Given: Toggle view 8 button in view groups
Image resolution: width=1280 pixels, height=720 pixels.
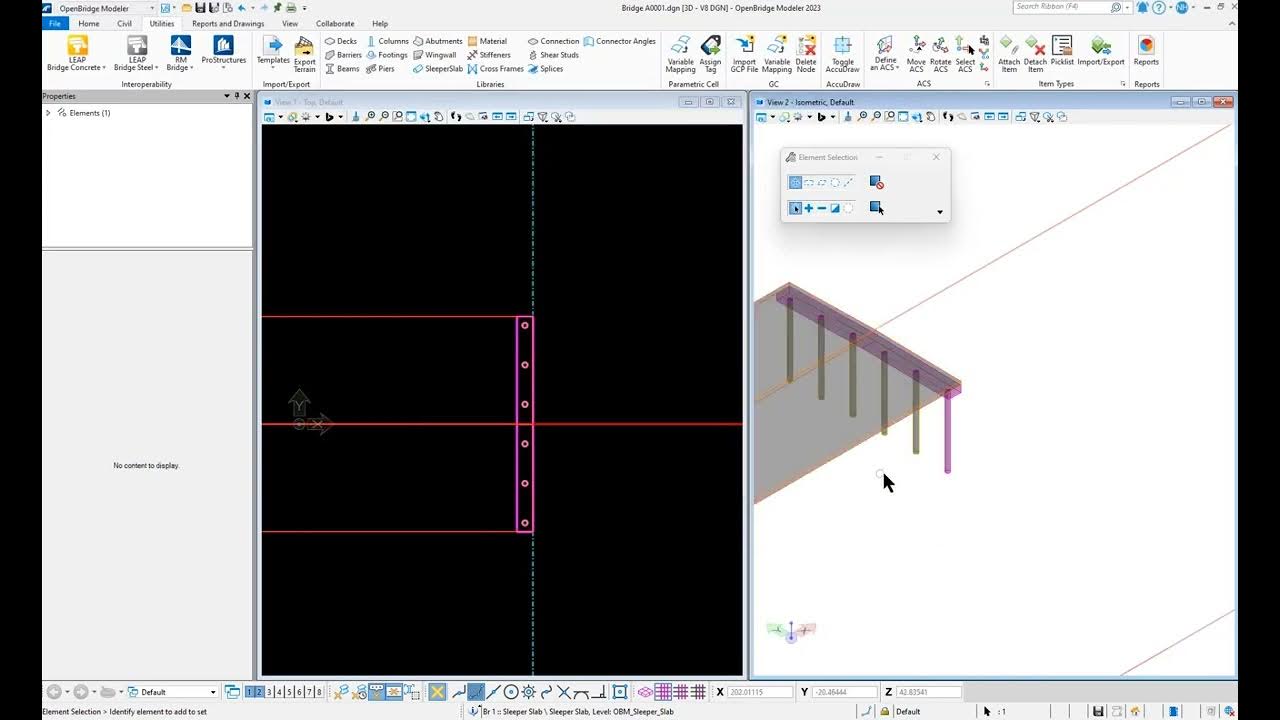Looking at the screenshot, I should tap(319, 692).
